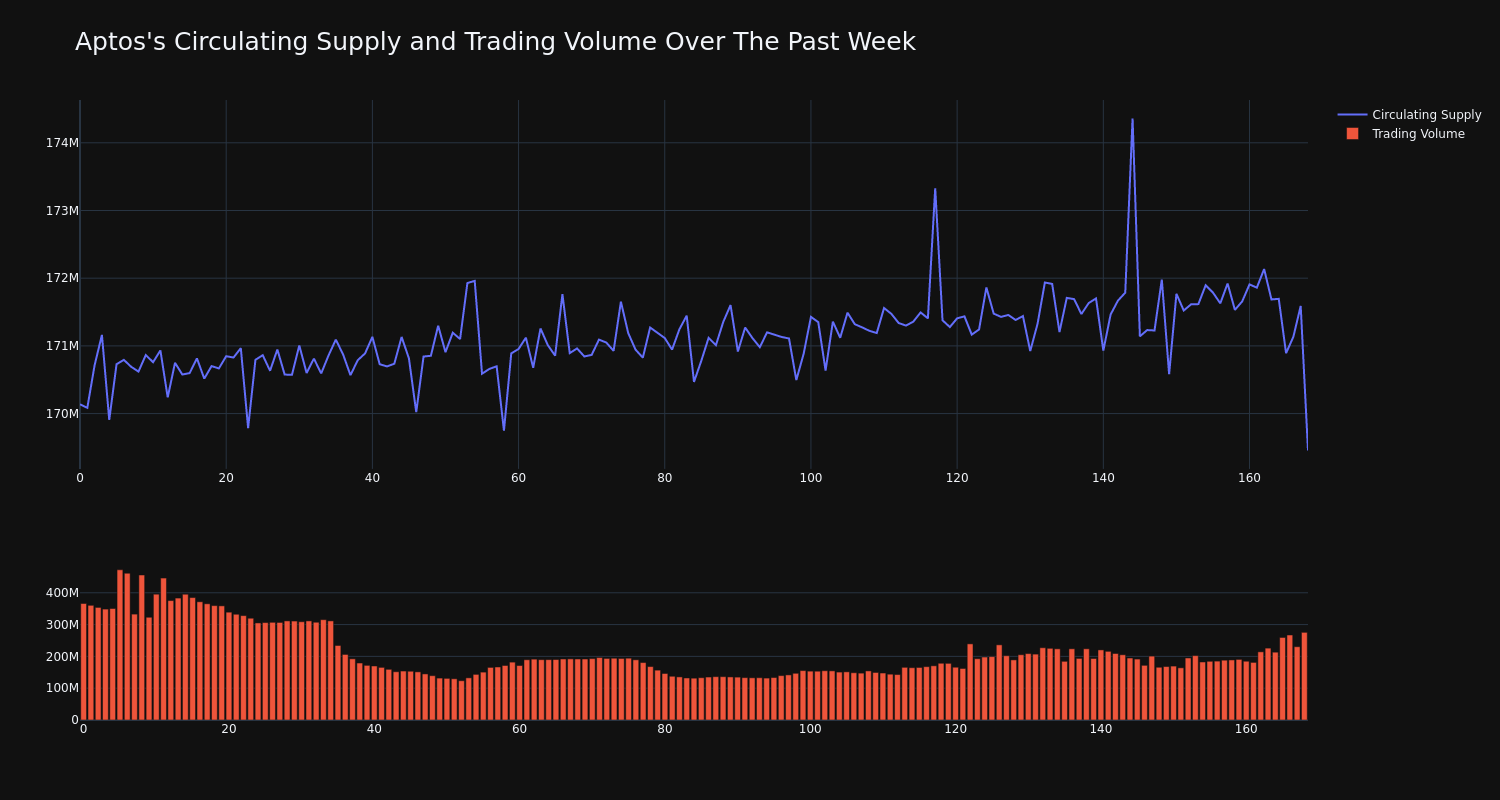Toggle the Circulating Supply legend entry
1500x800 pixels.
click(1409, 115)
